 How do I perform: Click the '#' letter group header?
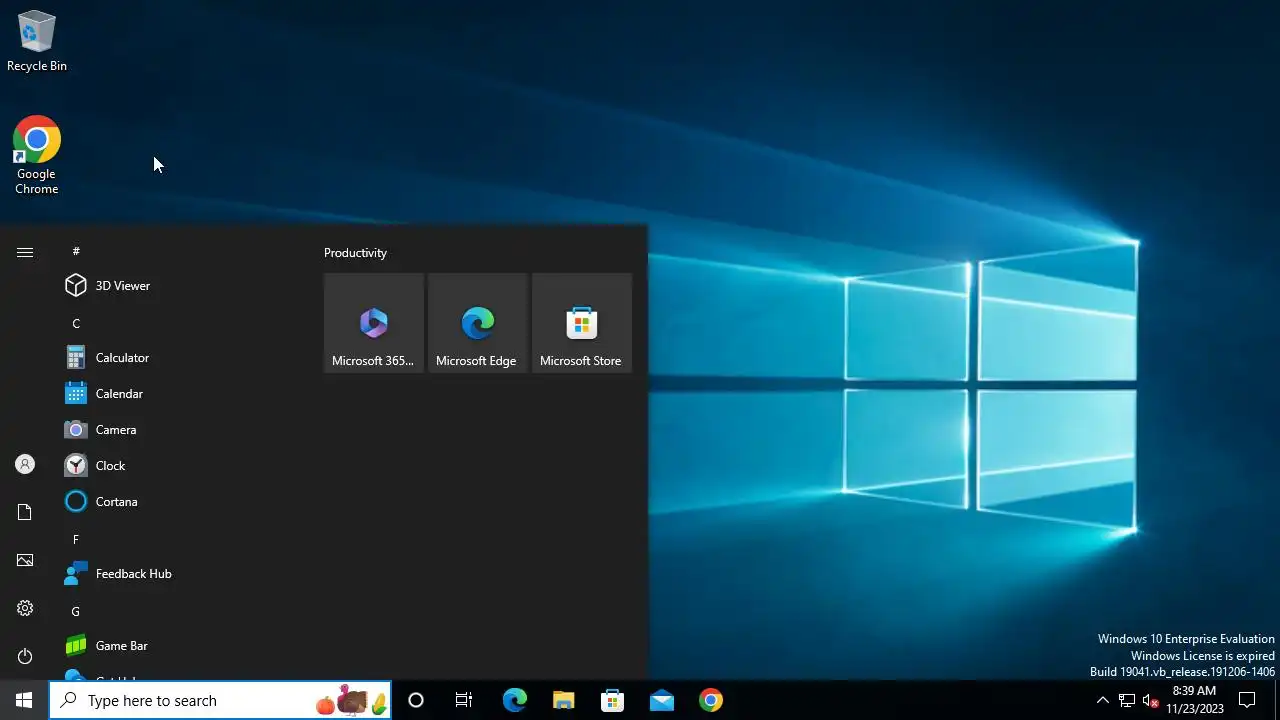pos(76,251)
